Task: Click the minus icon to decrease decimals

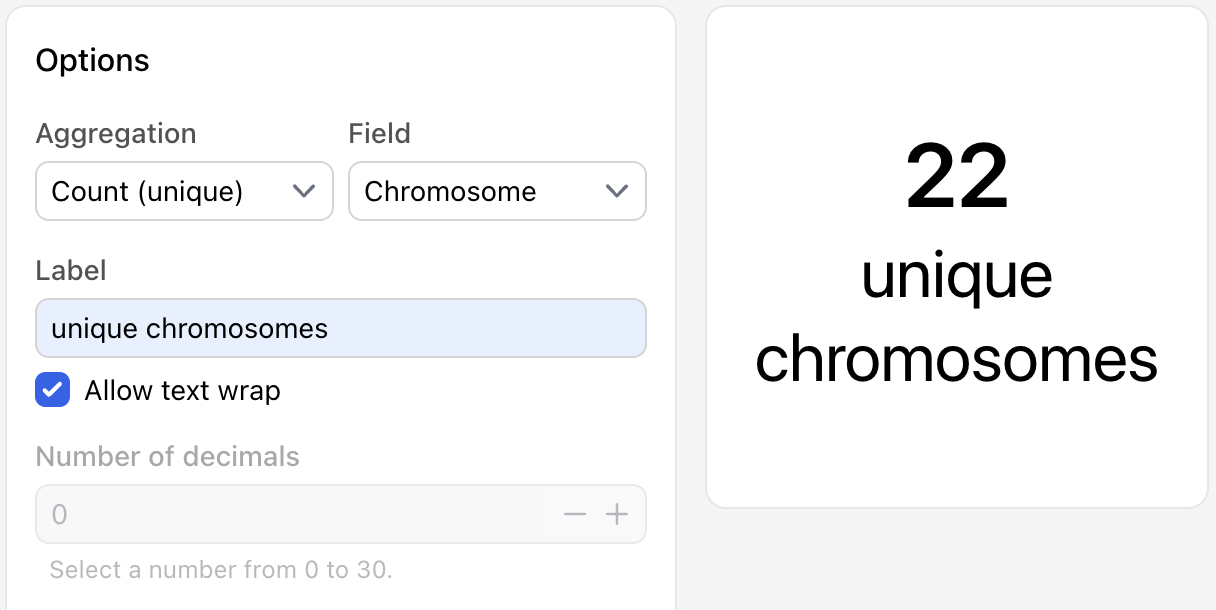Action: [x=574, y=514]
